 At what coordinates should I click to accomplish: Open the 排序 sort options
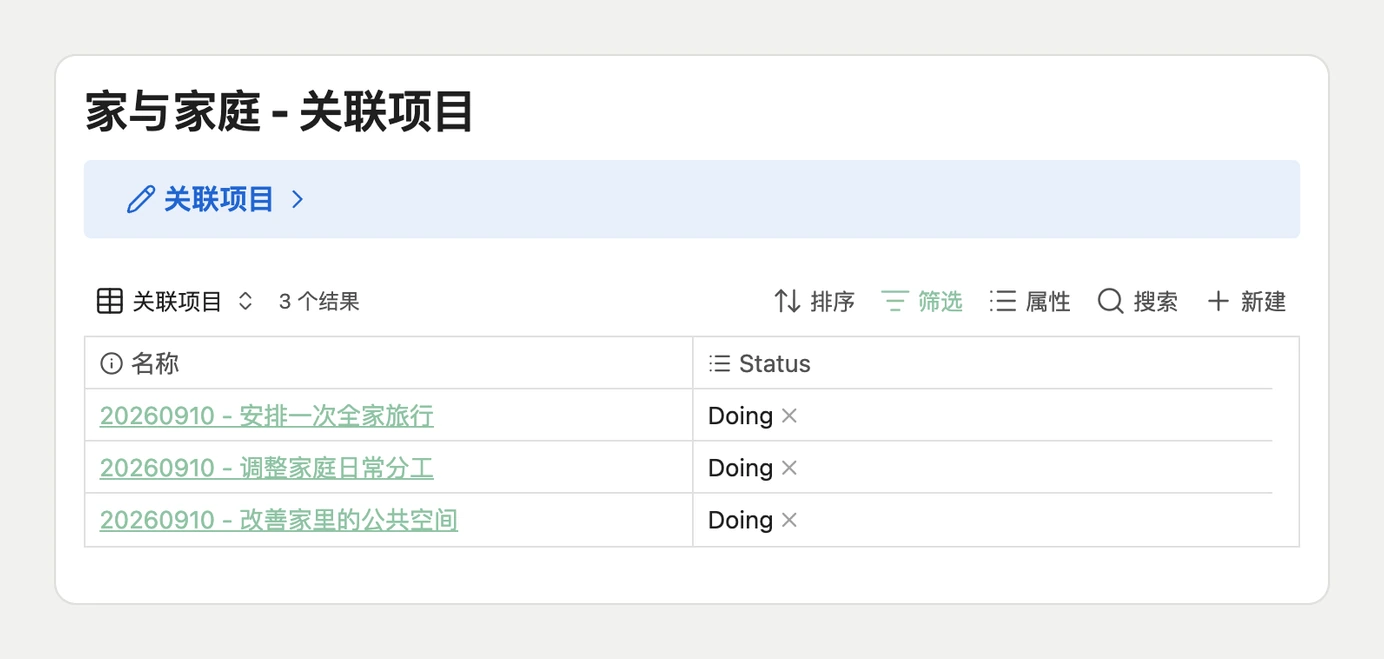[814, 301]
